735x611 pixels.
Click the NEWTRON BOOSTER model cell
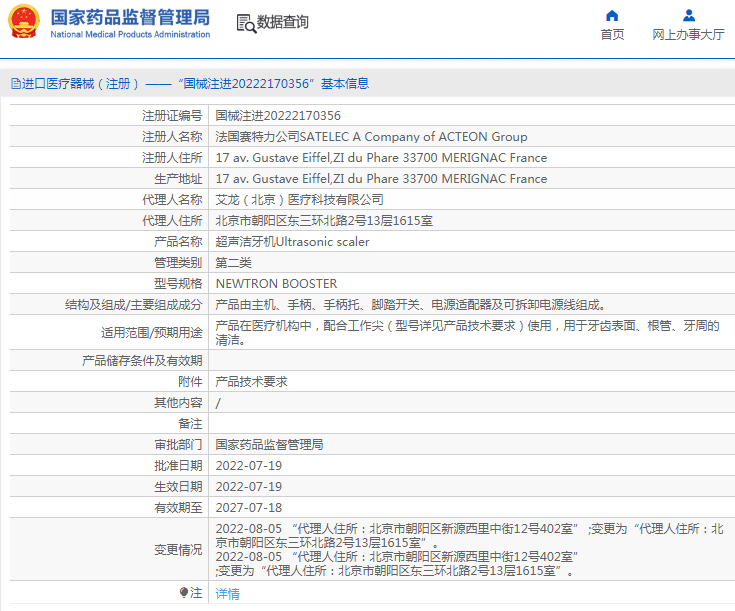[x=276, y=283]
